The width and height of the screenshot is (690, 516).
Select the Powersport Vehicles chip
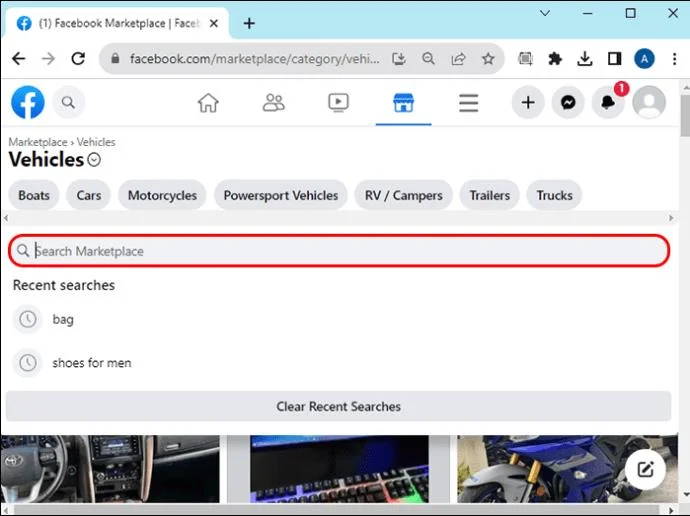[x=281, y=195]
